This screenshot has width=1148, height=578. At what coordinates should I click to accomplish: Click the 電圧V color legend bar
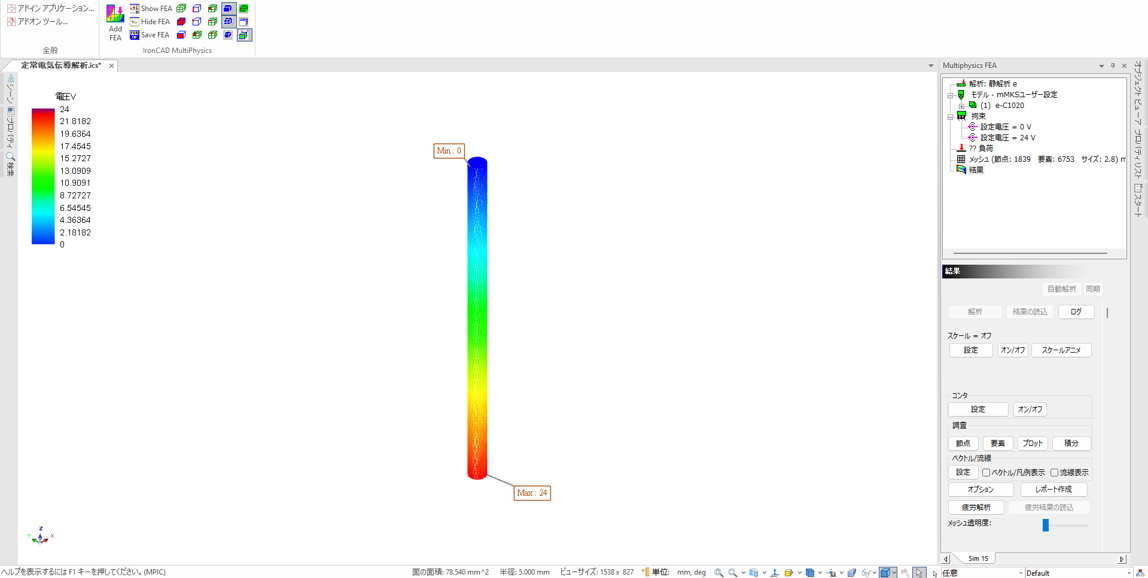coord(42,176)
